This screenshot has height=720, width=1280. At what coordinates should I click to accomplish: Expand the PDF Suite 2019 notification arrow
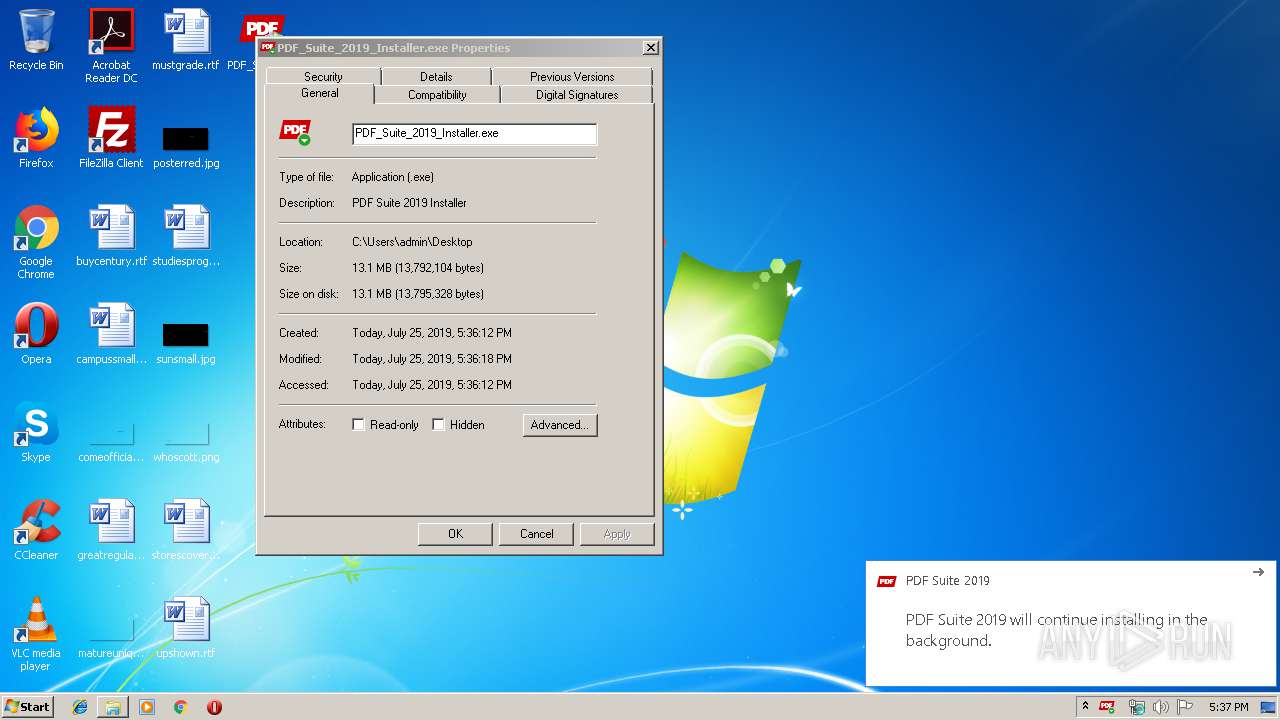click(x=1258, y=572)
